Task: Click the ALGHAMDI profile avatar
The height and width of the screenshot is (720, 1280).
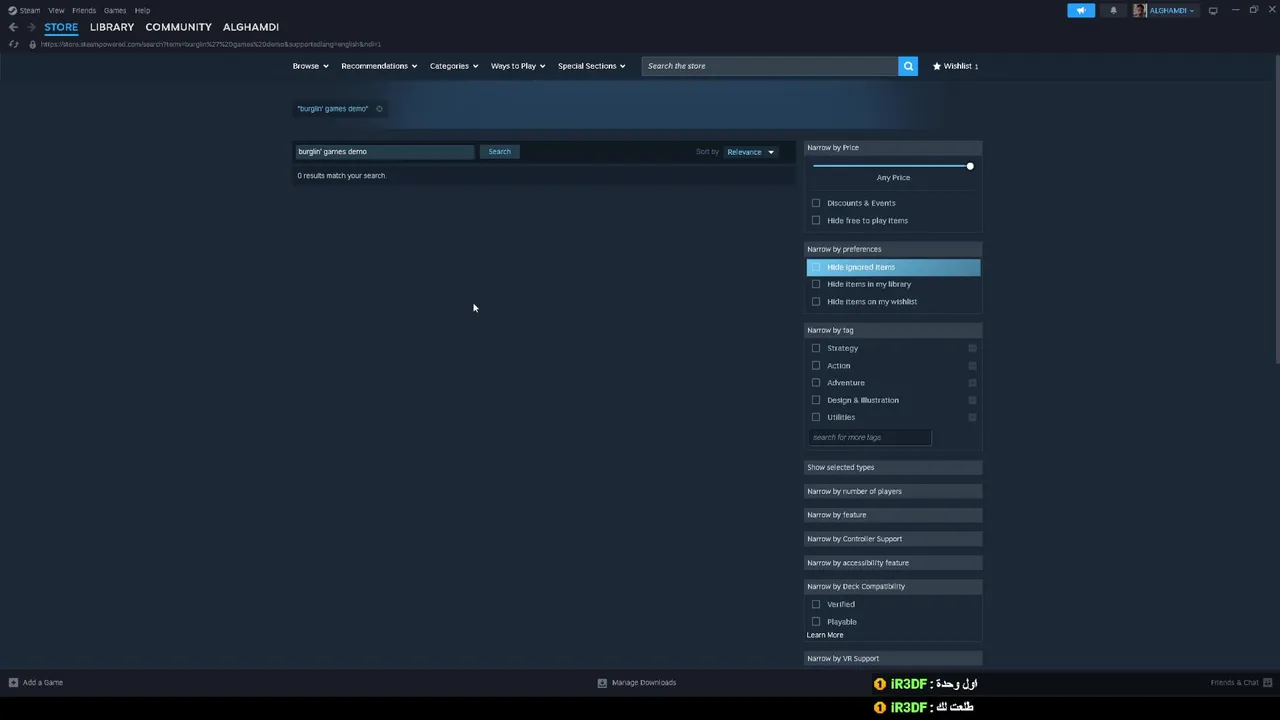Action: (1139, 10)
